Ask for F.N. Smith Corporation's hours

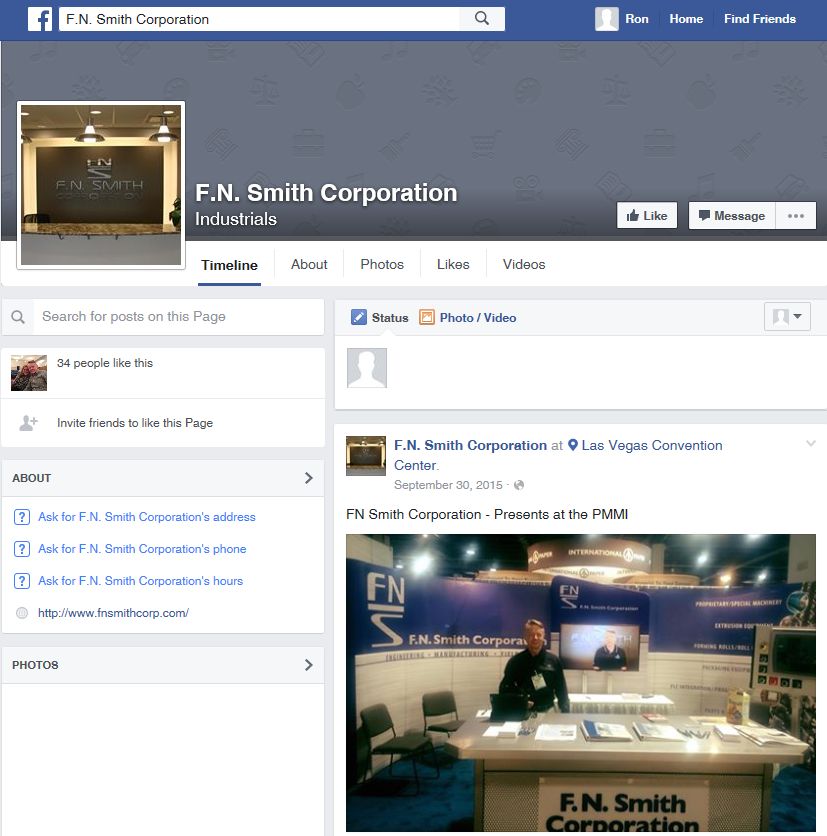tap(140, 581)
